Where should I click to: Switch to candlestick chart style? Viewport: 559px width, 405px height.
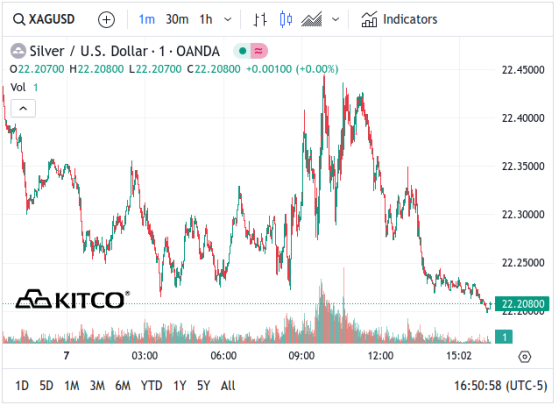[286, 19]
